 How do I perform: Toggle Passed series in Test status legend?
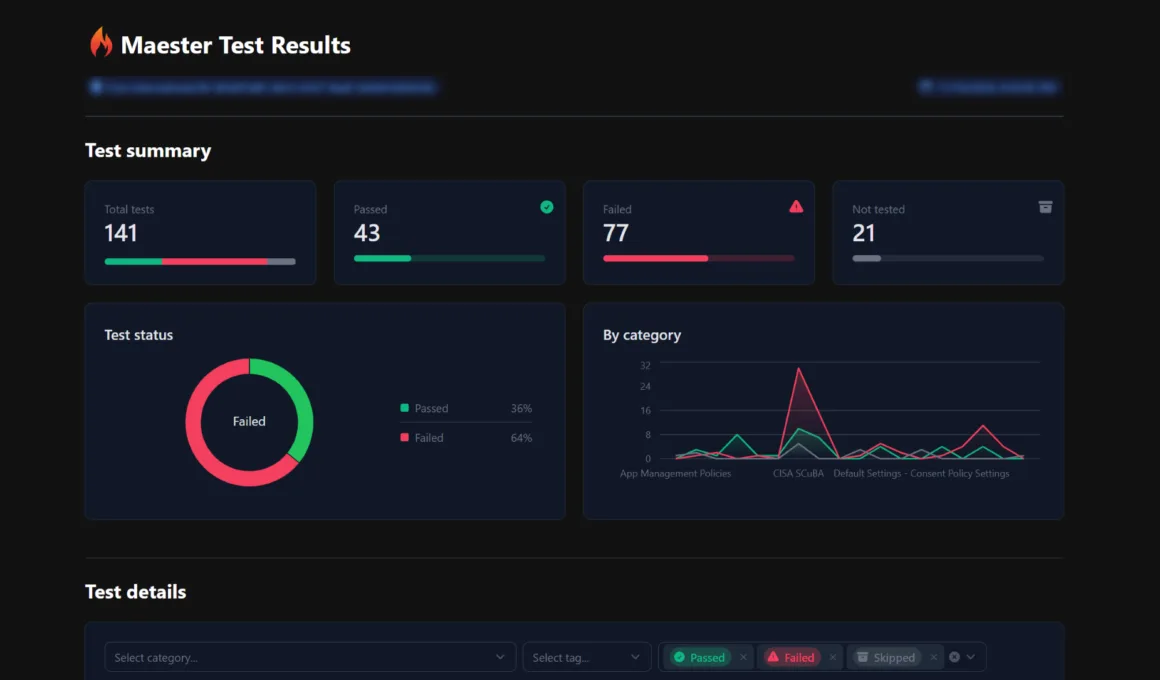(425, 408)
